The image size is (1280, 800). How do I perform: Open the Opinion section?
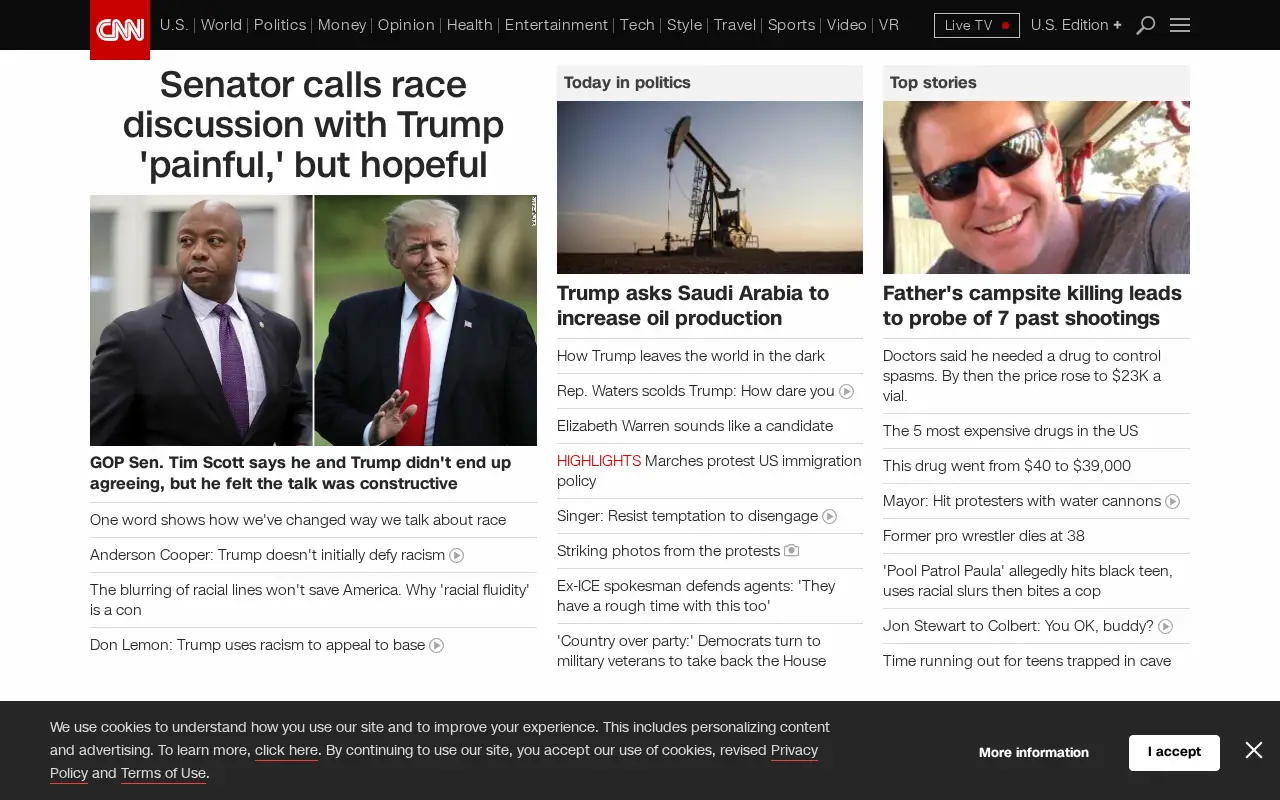pyautogui.click(x=406, y=25)
